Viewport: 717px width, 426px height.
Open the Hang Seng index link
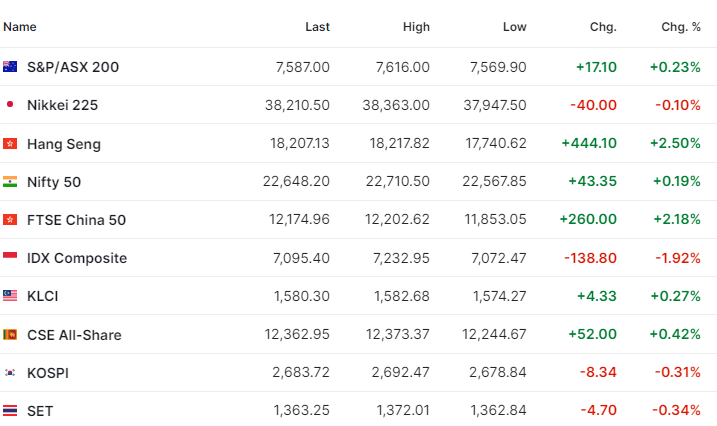(x=64, y=144)
